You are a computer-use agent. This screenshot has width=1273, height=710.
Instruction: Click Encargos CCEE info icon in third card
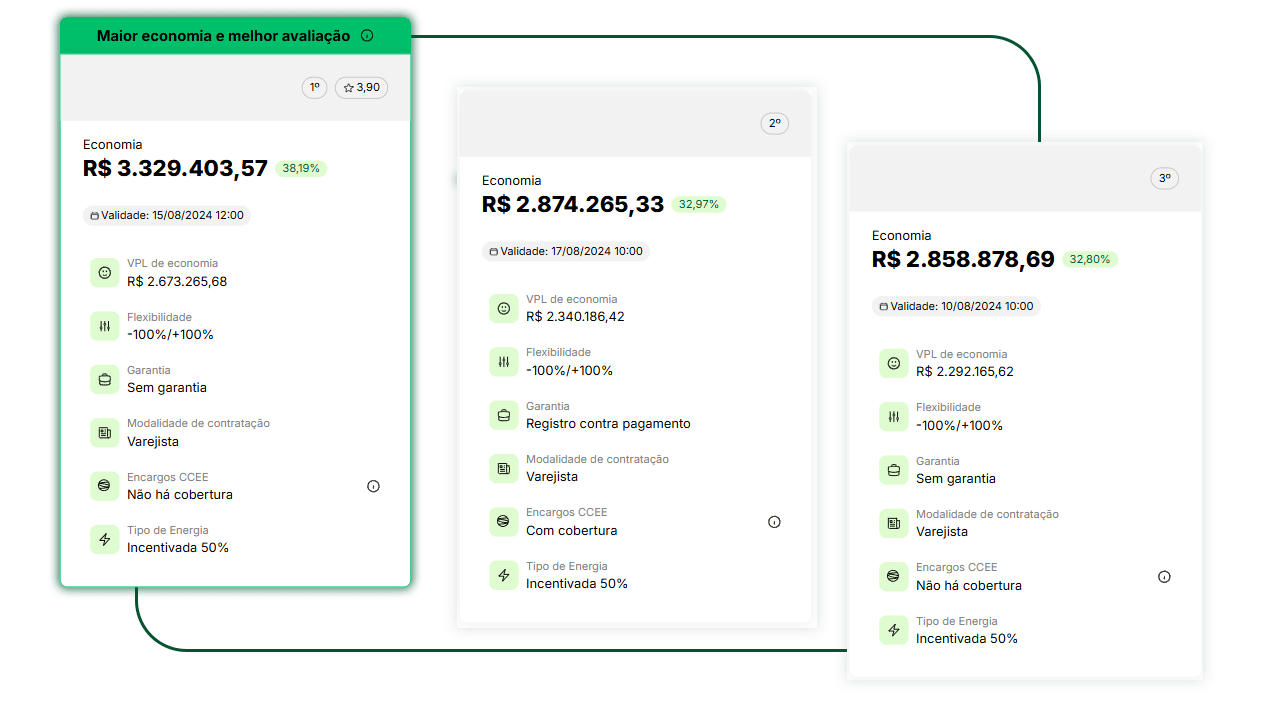(x=1164, y=577)
